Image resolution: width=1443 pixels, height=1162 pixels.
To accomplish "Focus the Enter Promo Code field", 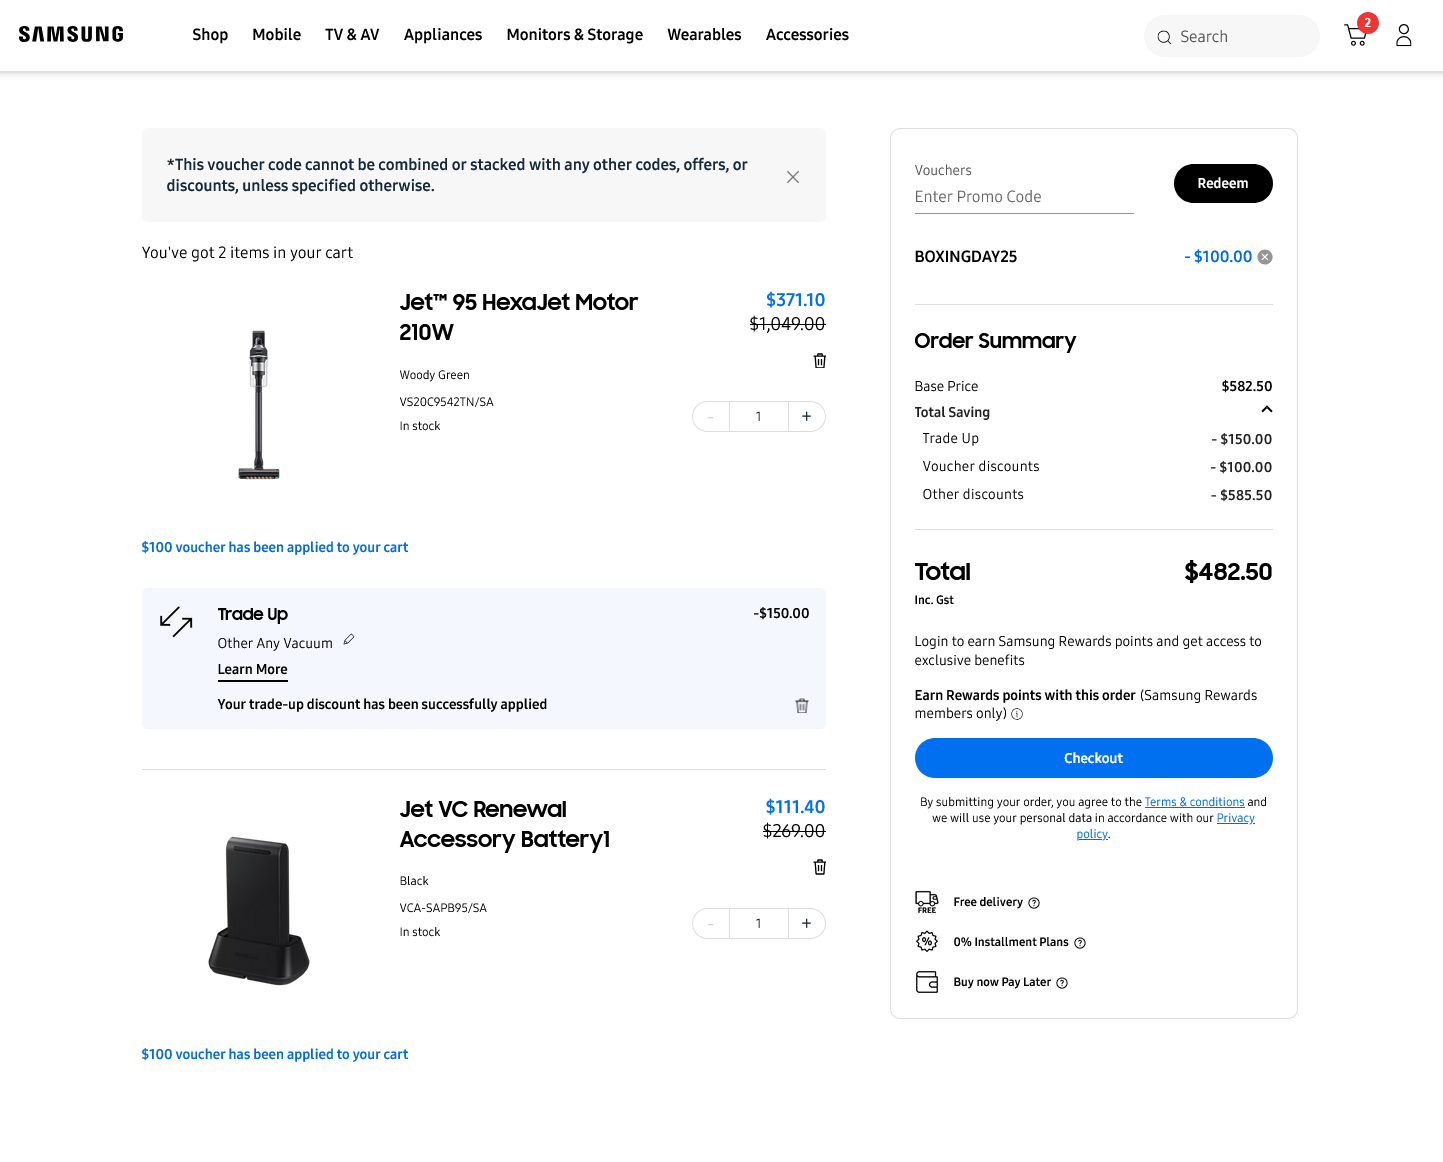I will tap(1023, 197).
